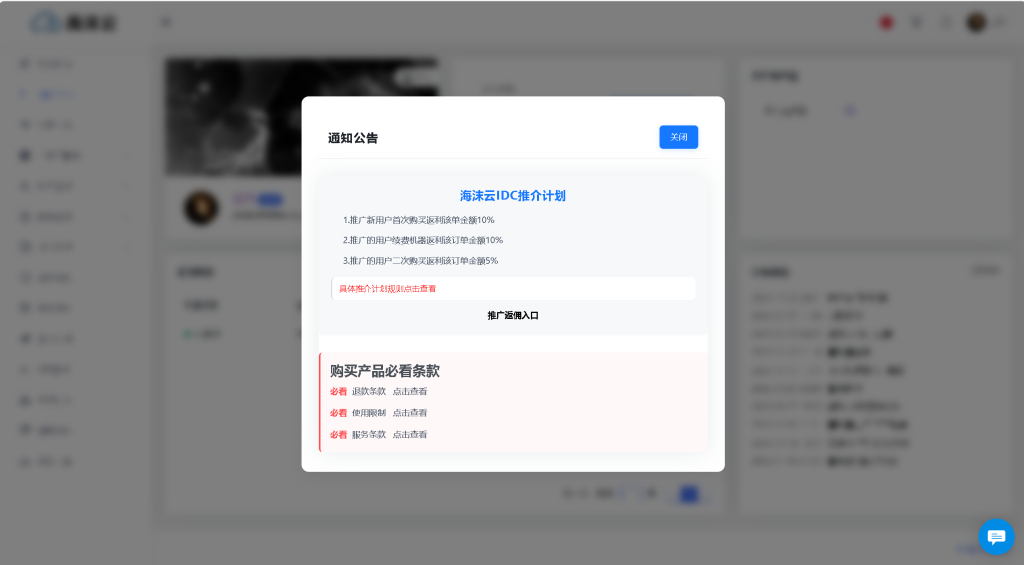Screen dimensions: 1024x565
Task: Click the 通知公告 dialog title
Action: [x=353, y=138]
